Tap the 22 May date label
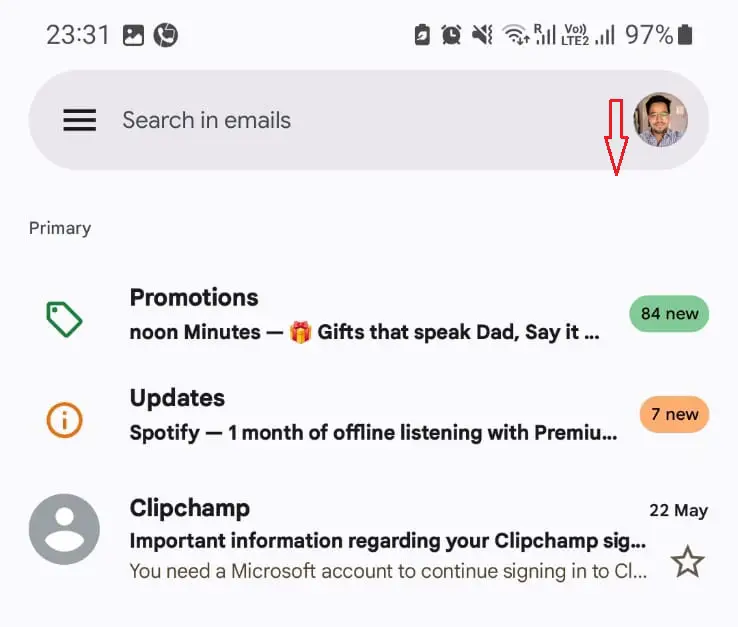This screenshot has height=627, width=738. coord(678,510)
